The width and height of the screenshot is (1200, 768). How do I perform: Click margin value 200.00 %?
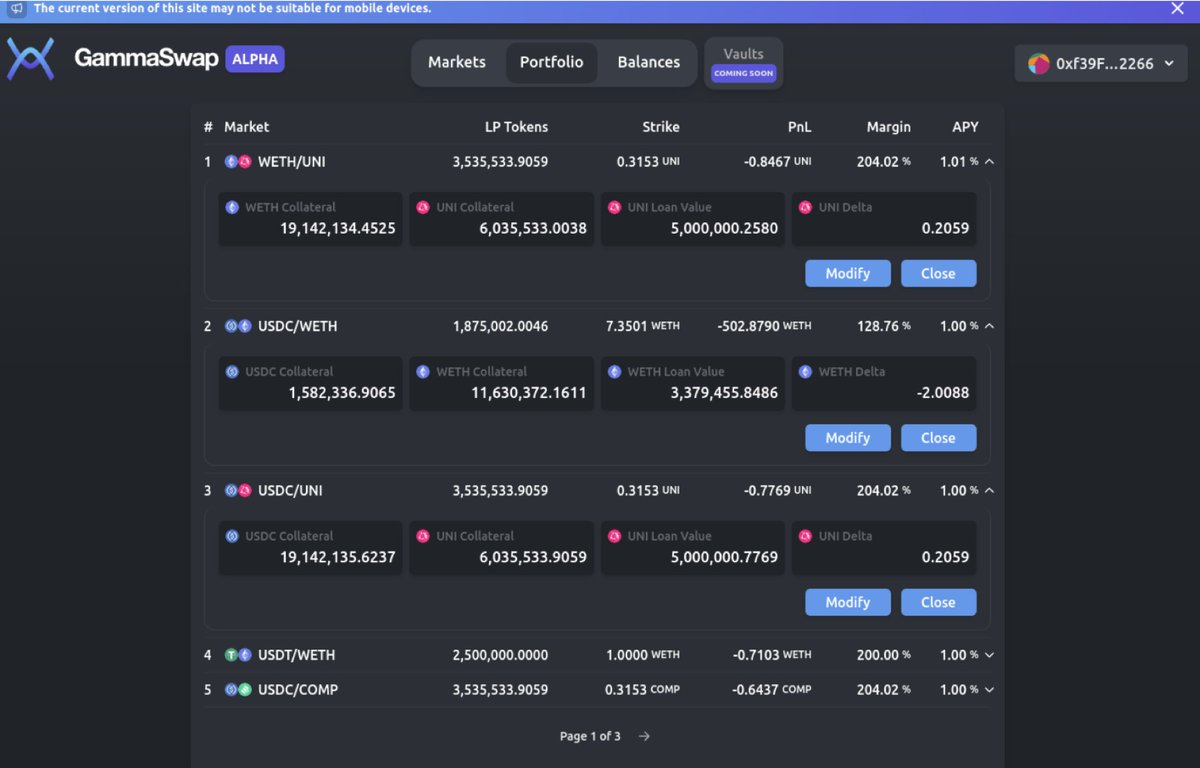(884, 655)
